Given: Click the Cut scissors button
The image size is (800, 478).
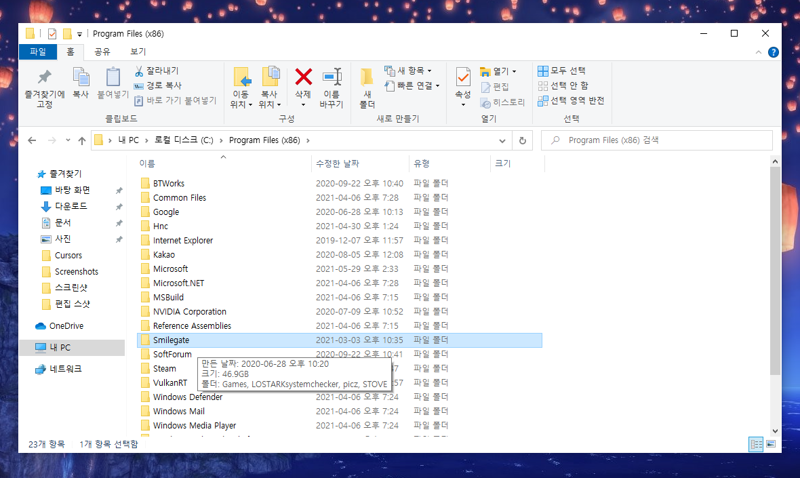Looking at the screenshot, I should point(157,71).
